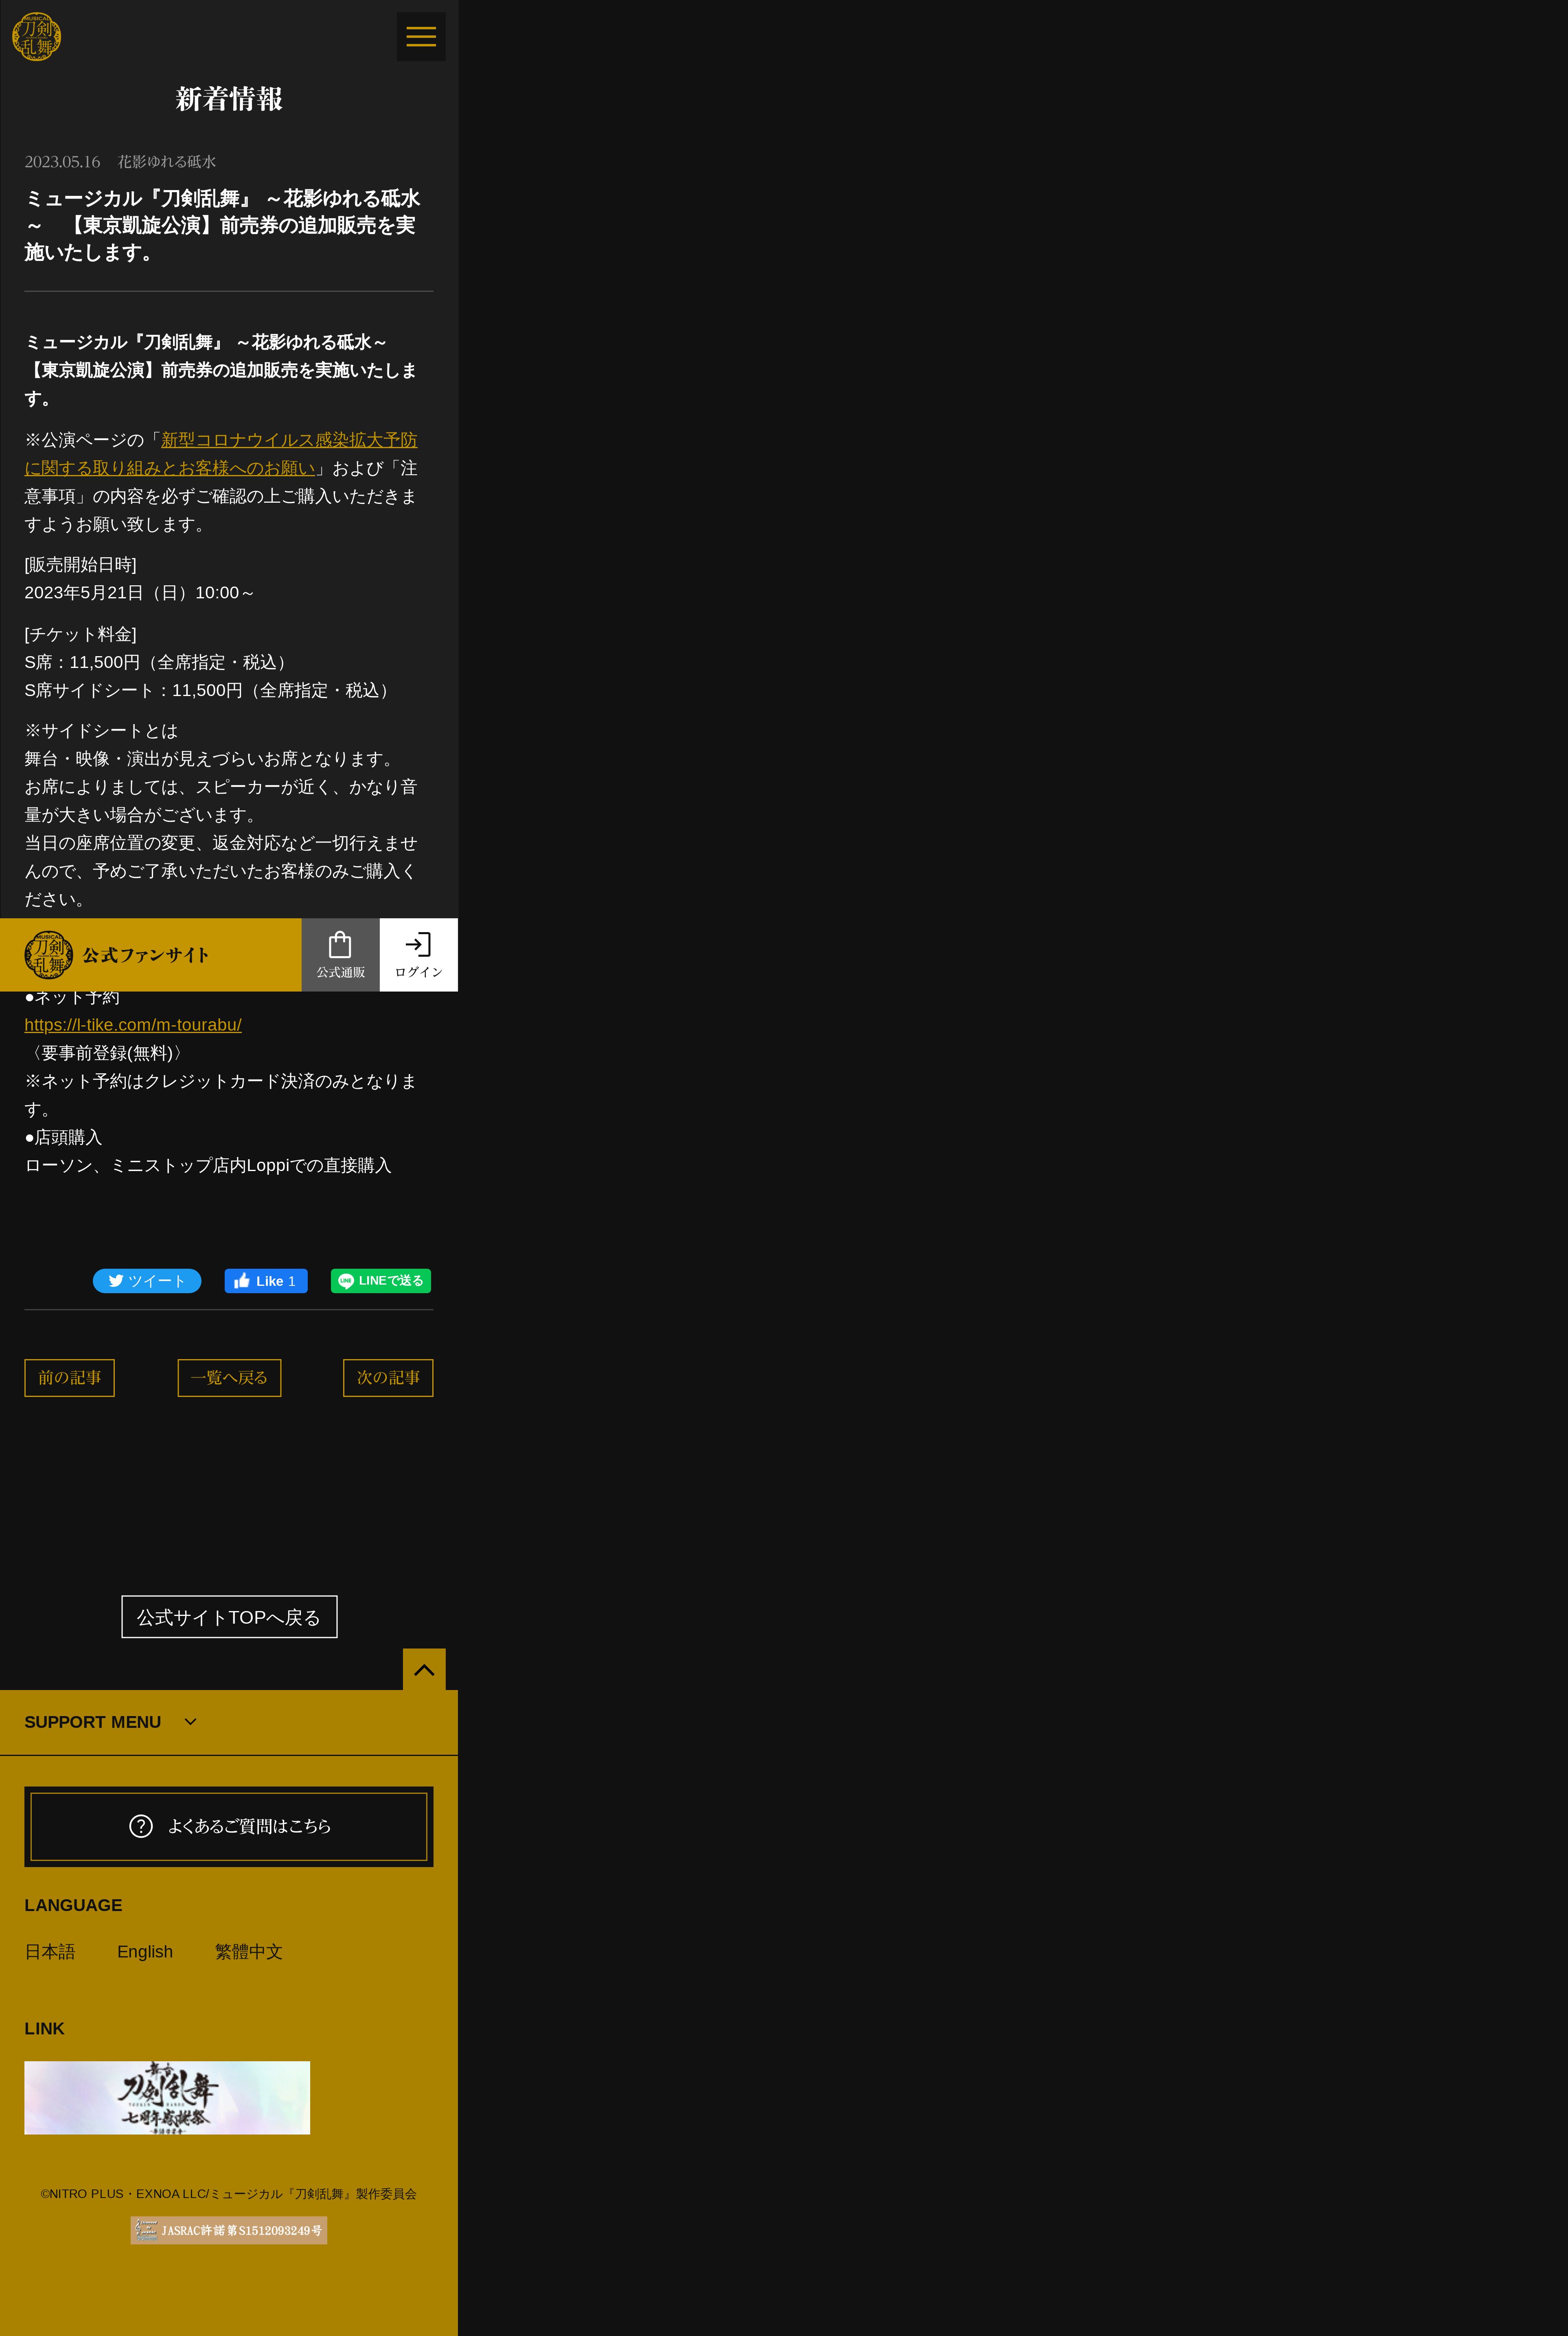The image size is (1568, 2336).
Task: Return to article list (一覧へ戻る)
Action: click(x=229, y=1378)
